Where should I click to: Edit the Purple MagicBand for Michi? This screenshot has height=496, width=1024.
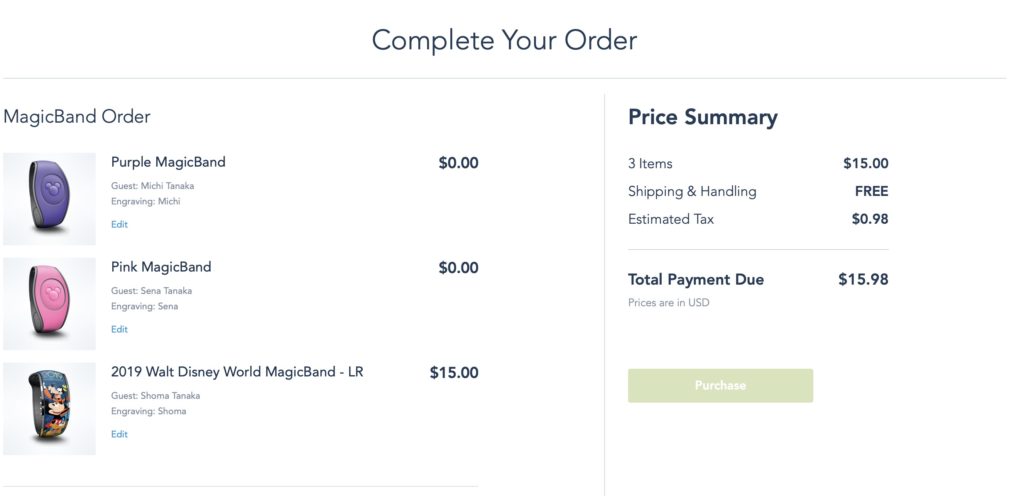tap(119, 225)
